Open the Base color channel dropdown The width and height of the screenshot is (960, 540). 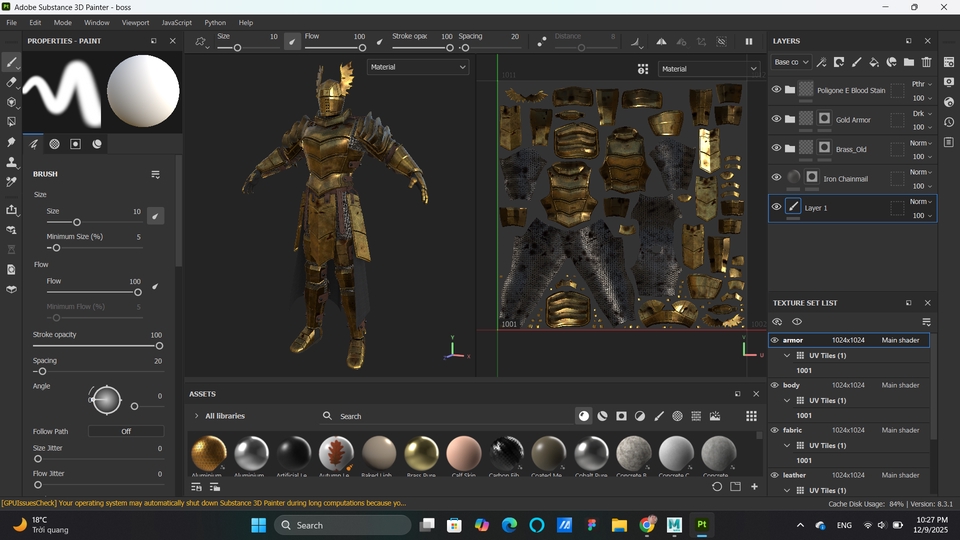point(790,62)
